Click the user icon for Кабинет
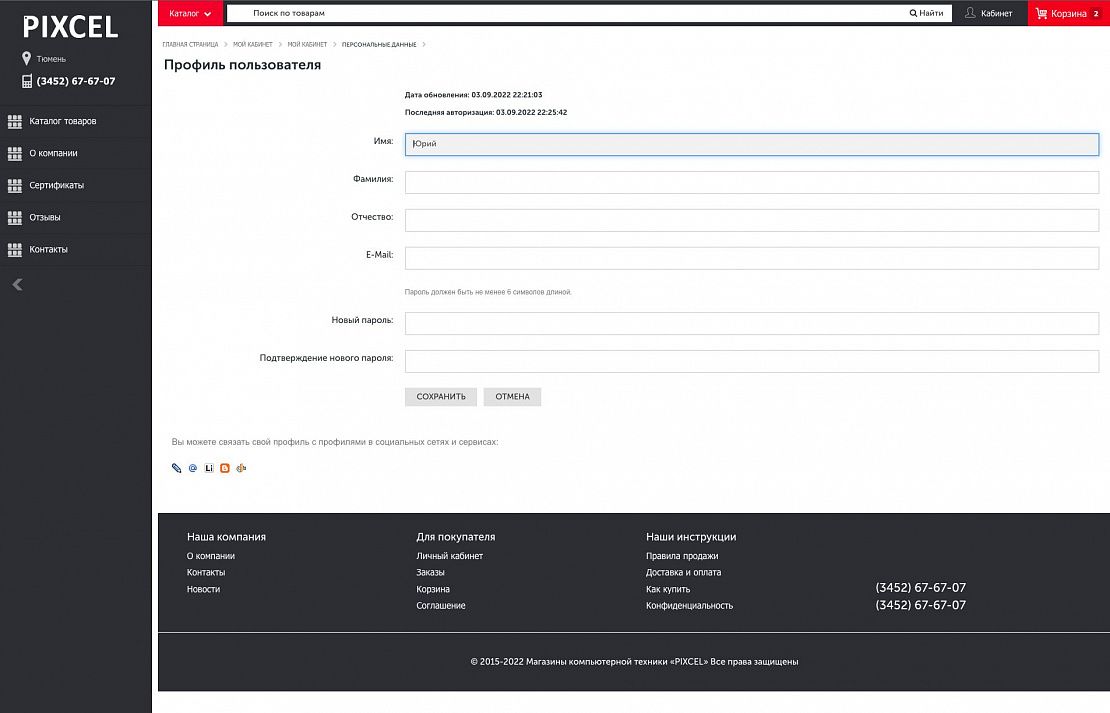The image size is (1110, 713). pyautogui.click(x=970, y=14)
